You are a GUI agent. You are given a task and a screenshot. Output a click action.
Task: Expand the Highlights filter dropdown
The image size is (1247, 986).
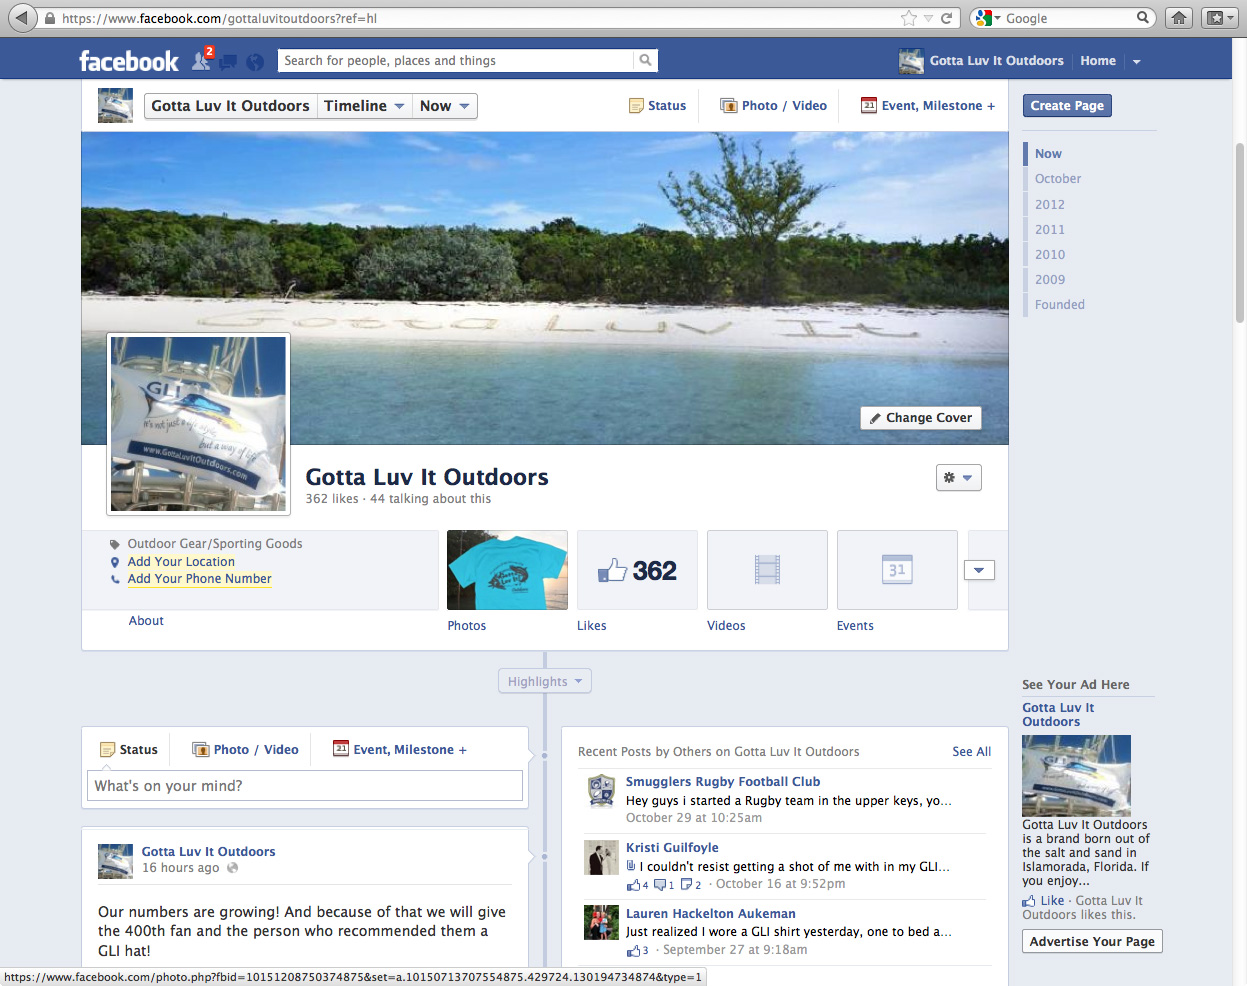click(545, 682)
